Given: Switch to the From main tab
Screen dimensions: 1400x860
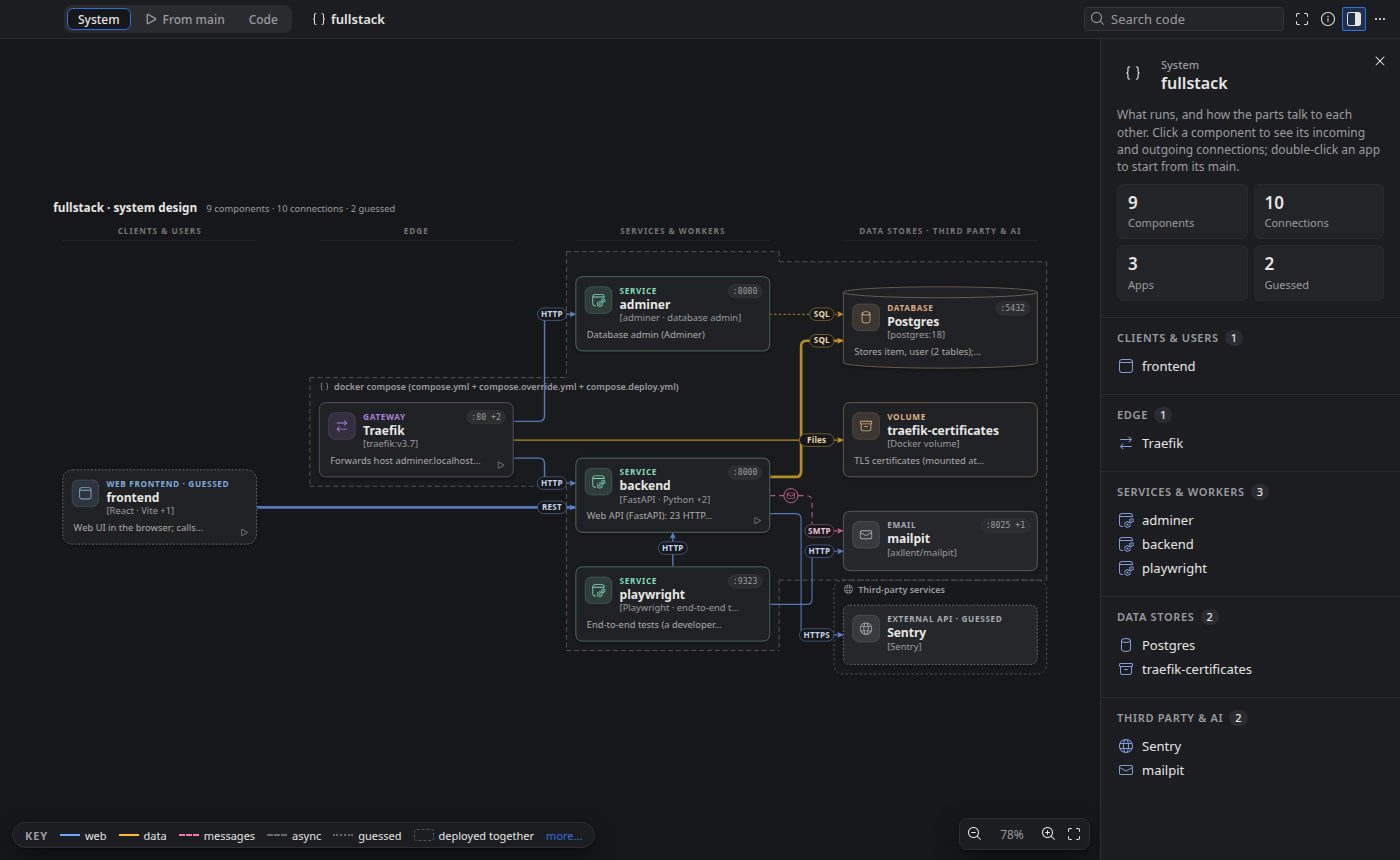Looking at the screenshot, I should tap(185, 19).
